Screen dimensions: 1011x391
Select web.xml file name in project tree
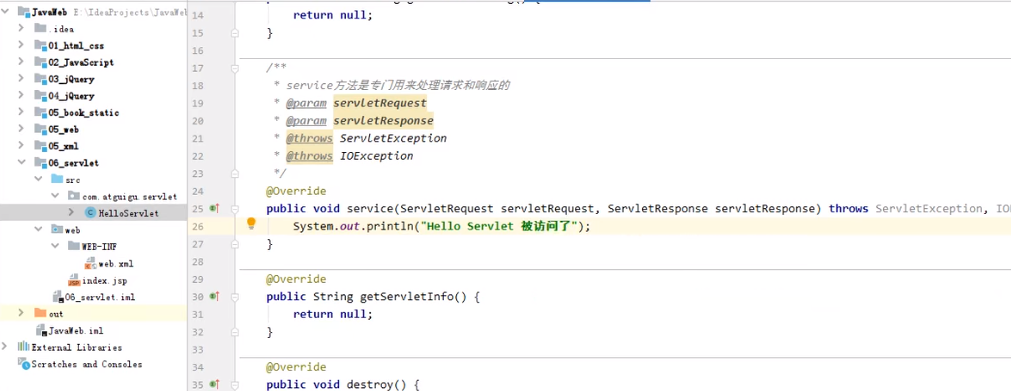pyautogui.click(x=115, y=263)
